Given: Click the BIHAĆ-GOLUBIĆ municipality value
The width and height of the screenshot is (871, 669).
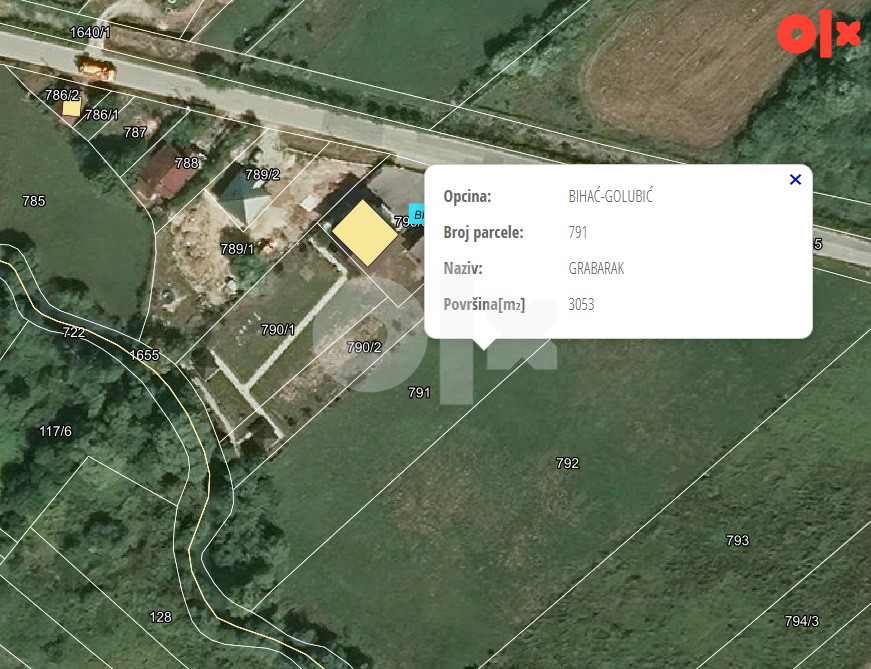Looking at the screenshot, I should [x=610, y=196].
